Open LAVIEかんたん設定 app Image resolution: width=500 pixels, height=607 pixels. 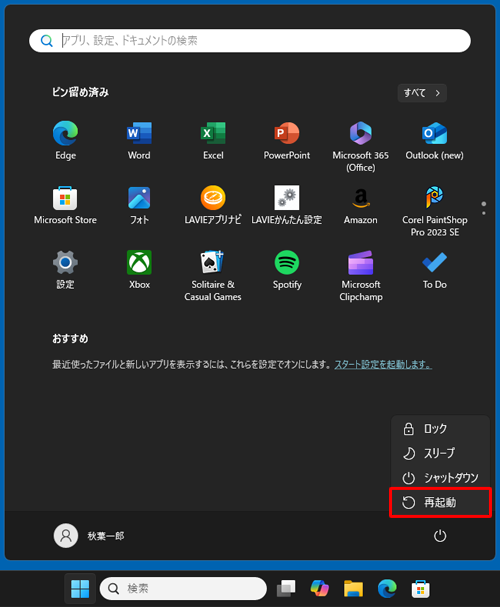pyautogui.click(x=287, y=205)
